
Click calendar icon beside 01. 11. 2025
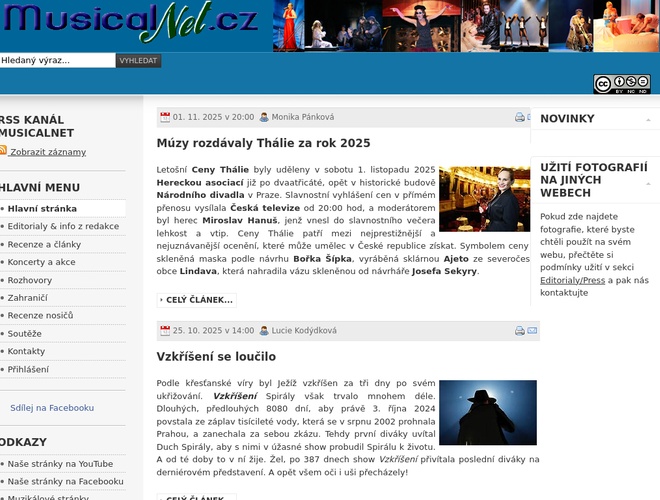pos(165,117)
